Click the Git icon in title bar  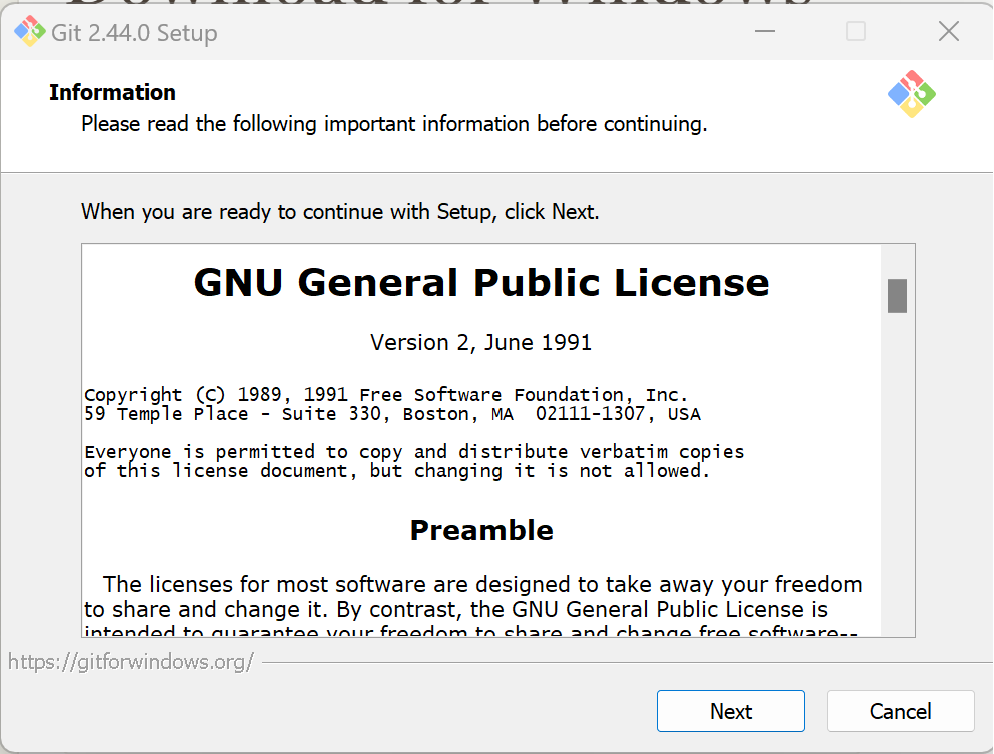pos(29,32)
